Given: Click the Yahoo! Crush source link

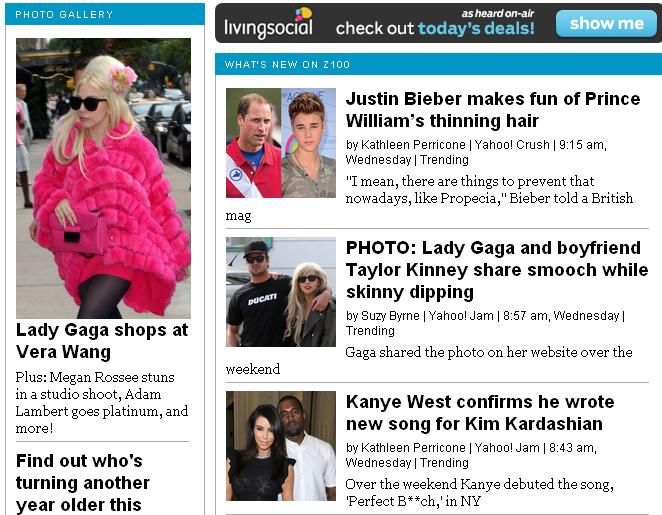Looking at the screenshot, I should tap(512, 145).
